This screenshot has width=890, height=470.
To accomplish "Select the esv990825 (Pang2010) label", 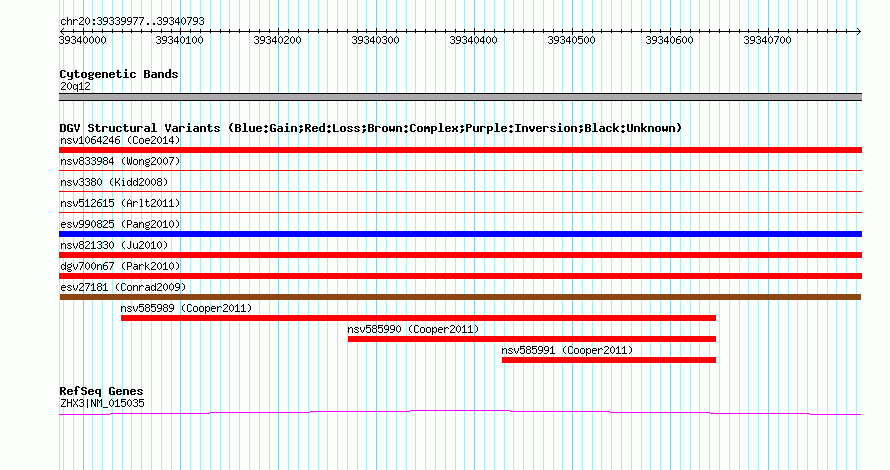I will point(120,224).
